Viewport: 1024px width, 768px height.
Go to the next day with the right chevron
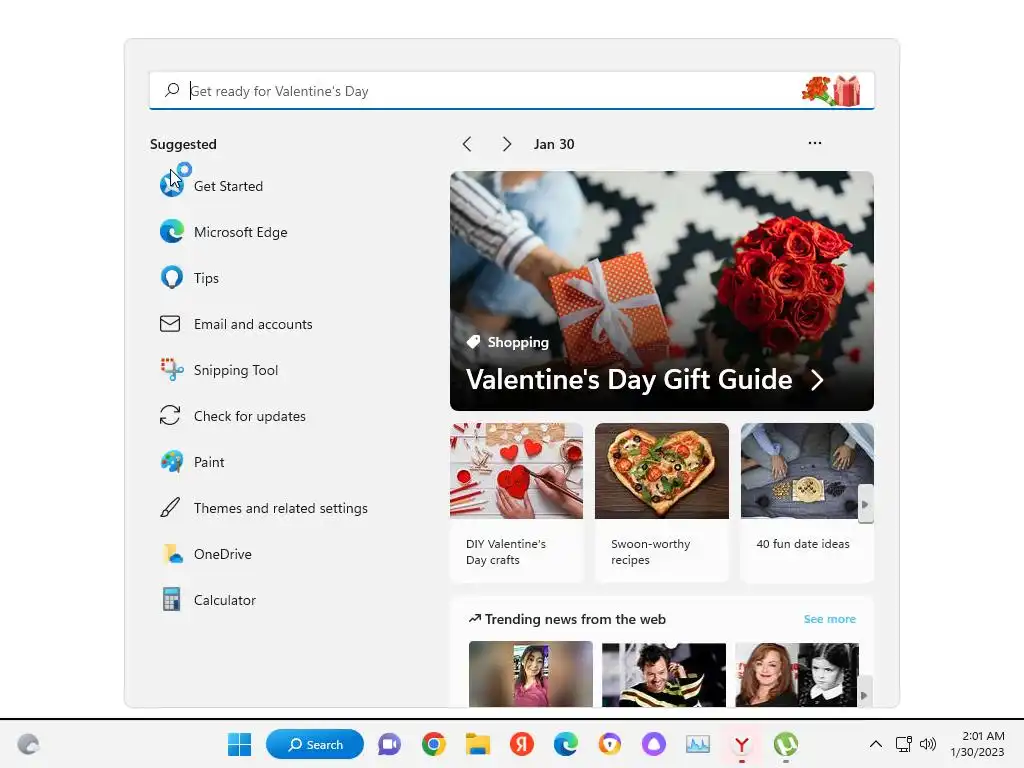pyautogui.click(x=506, y=144)
